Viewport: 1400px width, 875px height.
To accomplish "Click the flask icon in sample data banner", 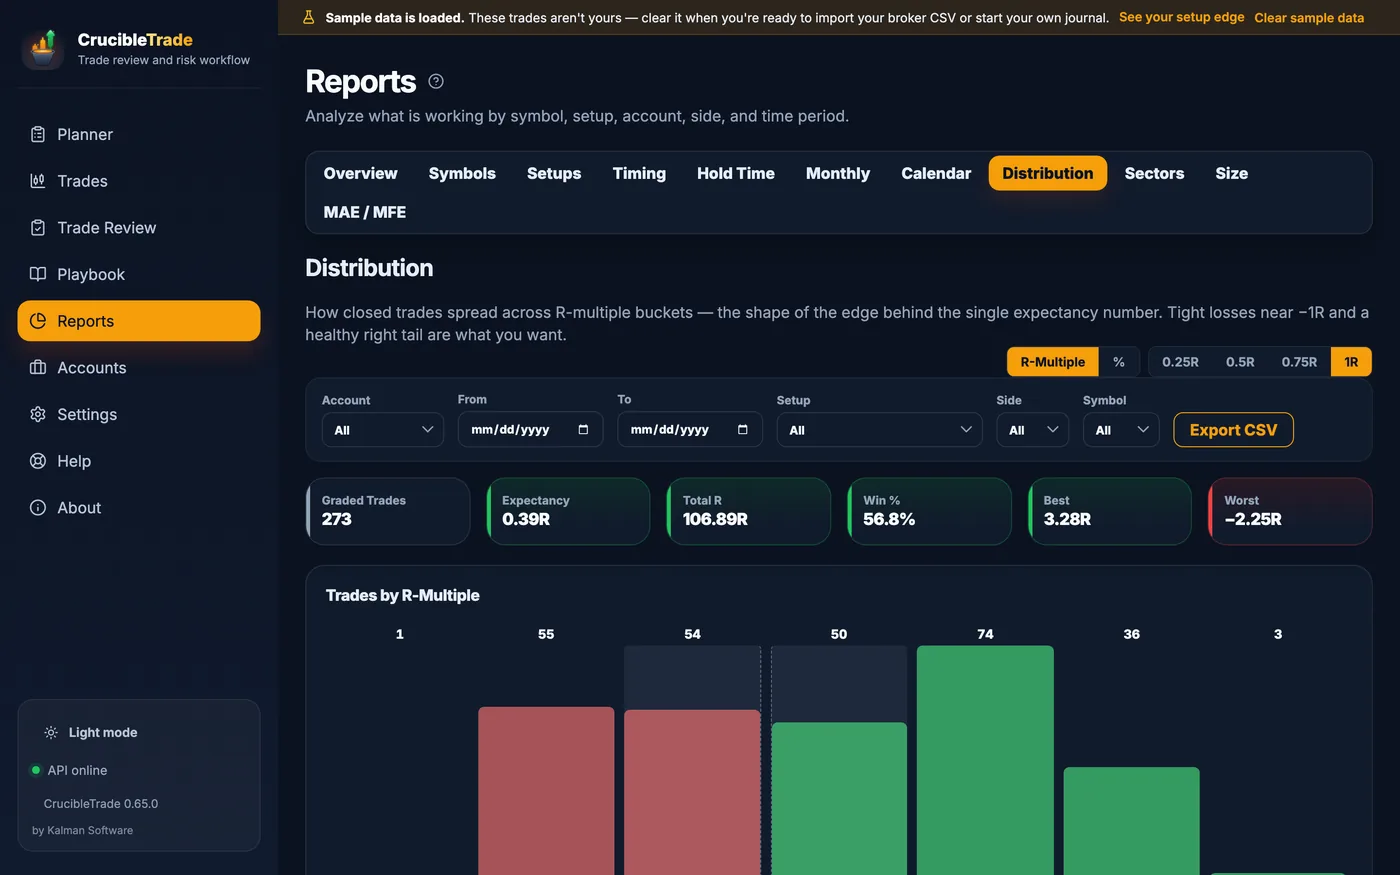I will (x=309, y=18).
